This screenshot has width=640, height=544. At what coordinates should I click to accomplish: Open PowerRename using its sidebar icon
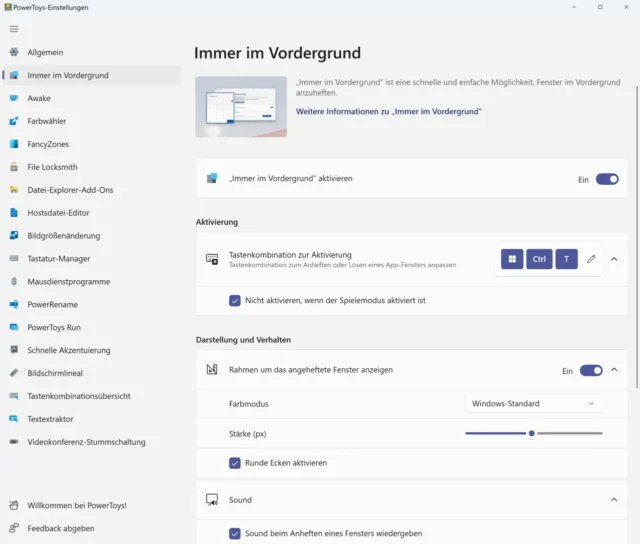tap(15, 304)
